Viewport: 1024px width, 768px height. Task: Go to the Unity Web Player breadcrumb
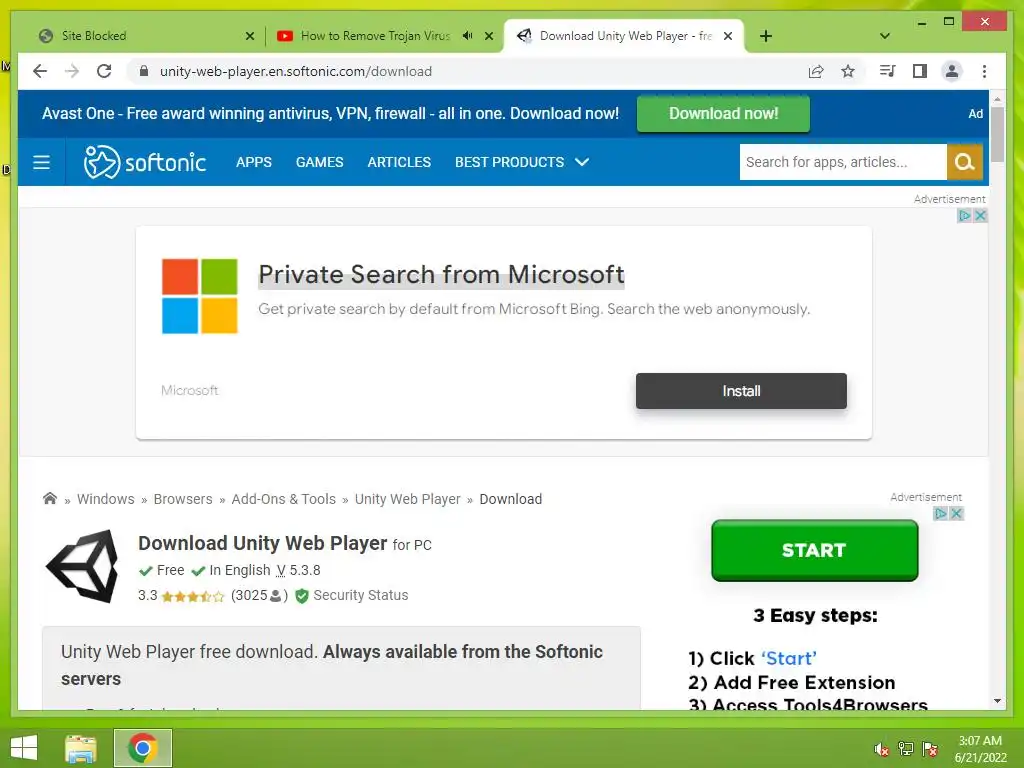408,499
